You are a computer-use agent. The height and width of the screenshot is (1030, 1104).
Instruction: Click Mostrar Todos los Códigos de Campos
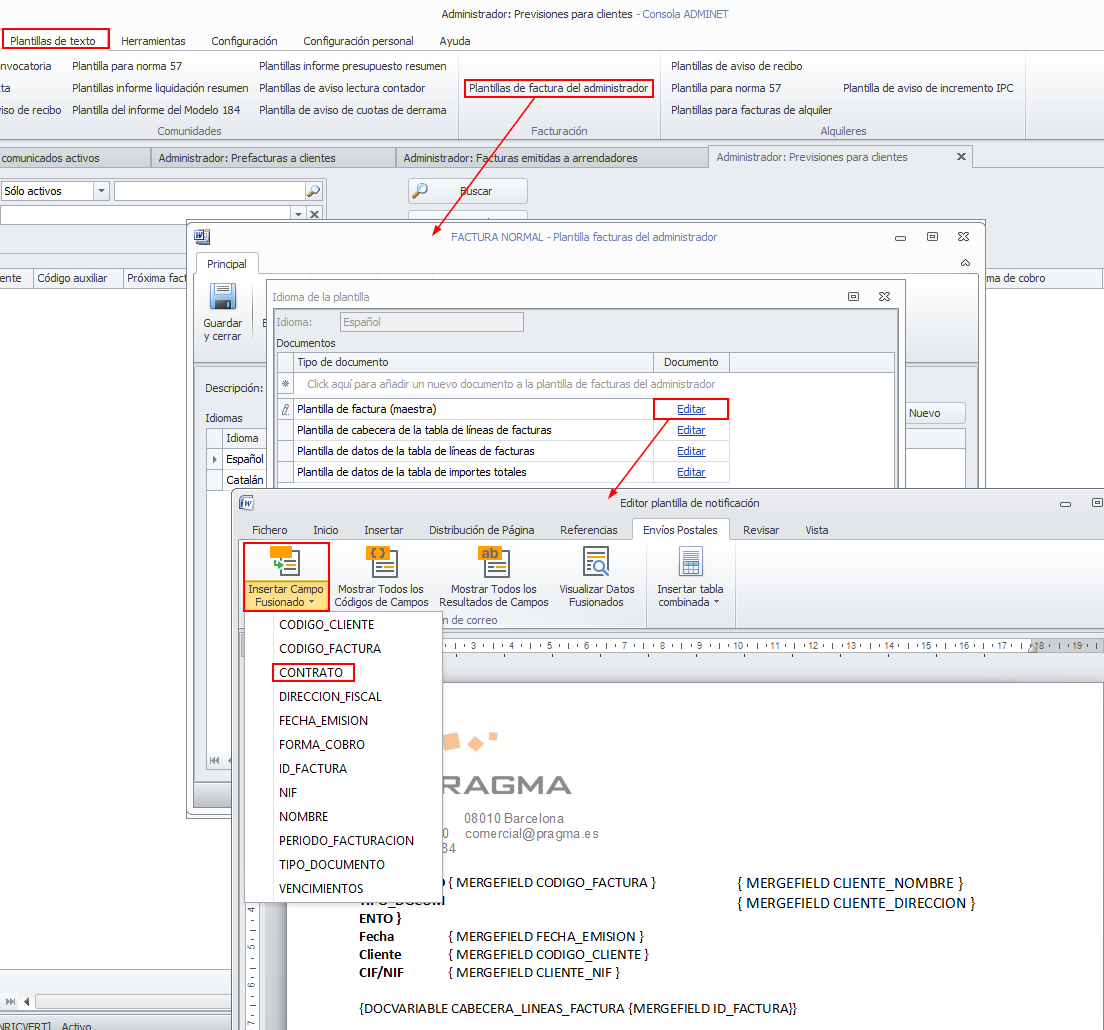pos(381,577)
